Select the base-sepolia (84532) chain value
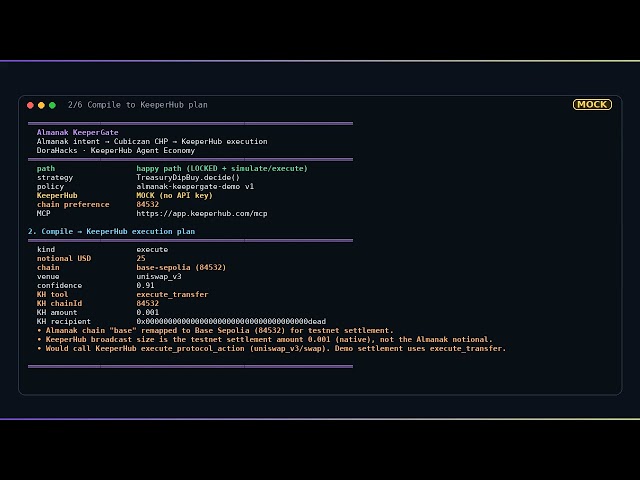Screen dimensions: 640x480 pyautogui.click(x=181, y=267)
